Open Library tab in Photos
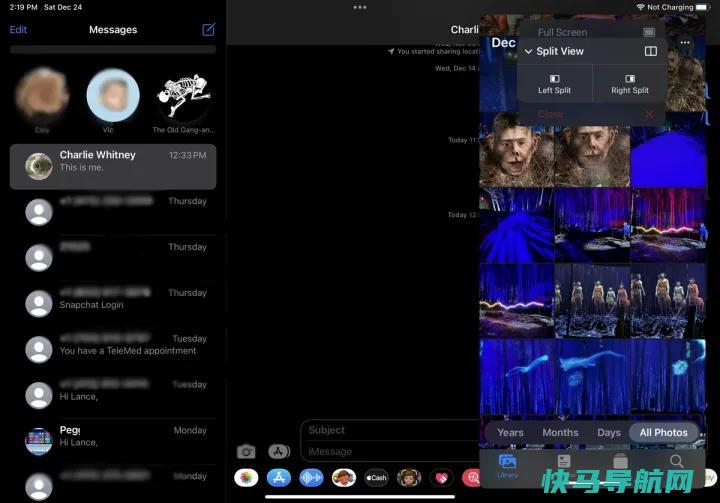The width and height of the screenshot is (720, 503). 507,466
